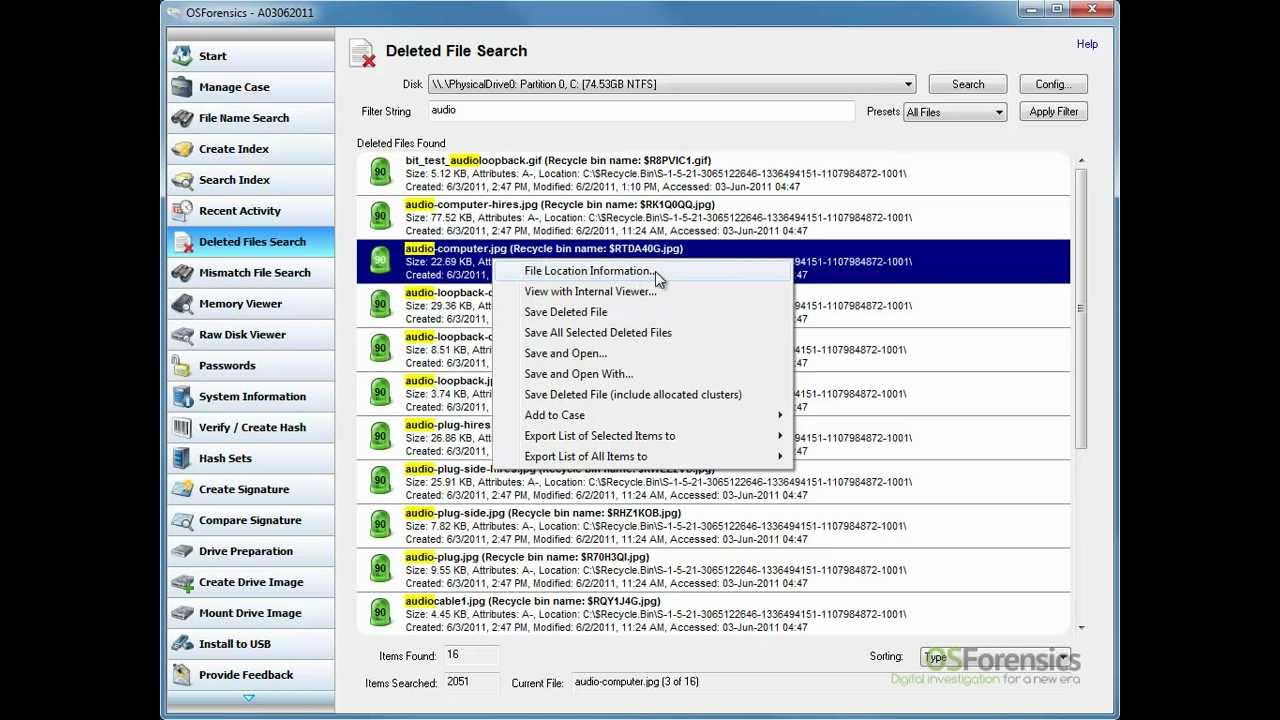
Task: Open the Help link
Action: coord(1087,44)
